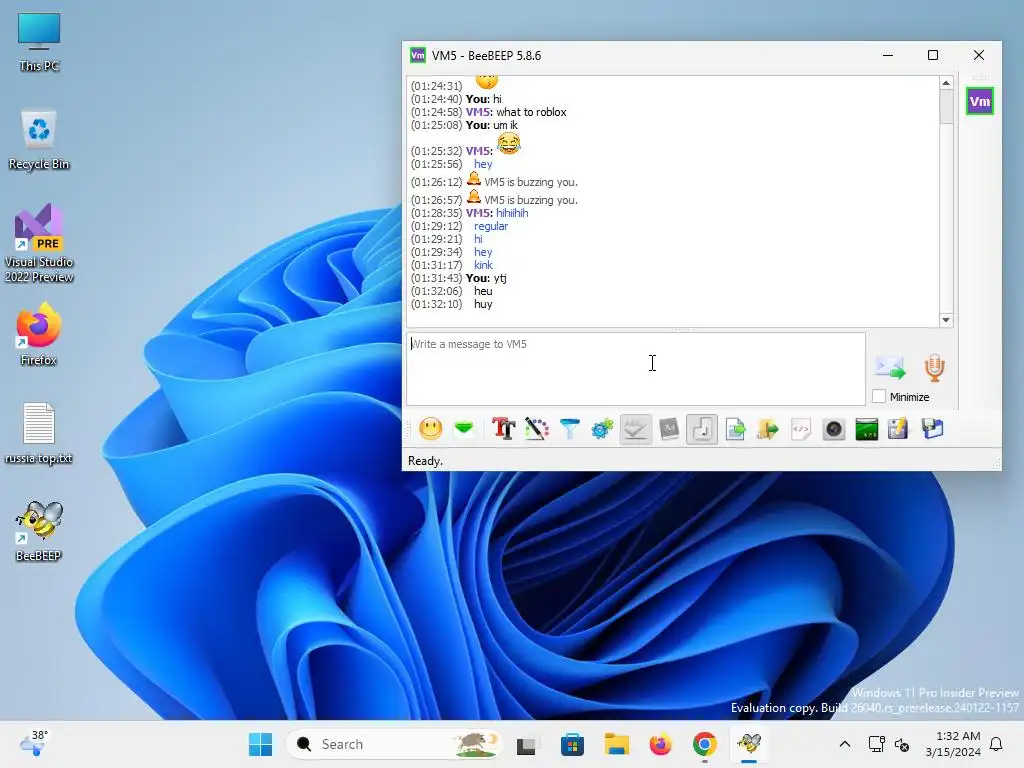
Task: Toggle word completer dictionary icon
Action: click(x=669, y=429)
